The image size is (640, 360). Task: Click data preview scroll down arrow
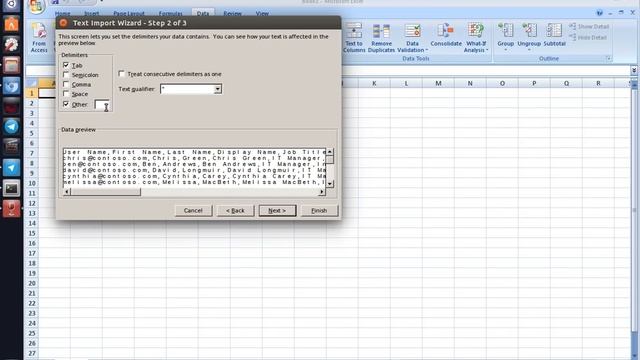click(x=330, y=184)
